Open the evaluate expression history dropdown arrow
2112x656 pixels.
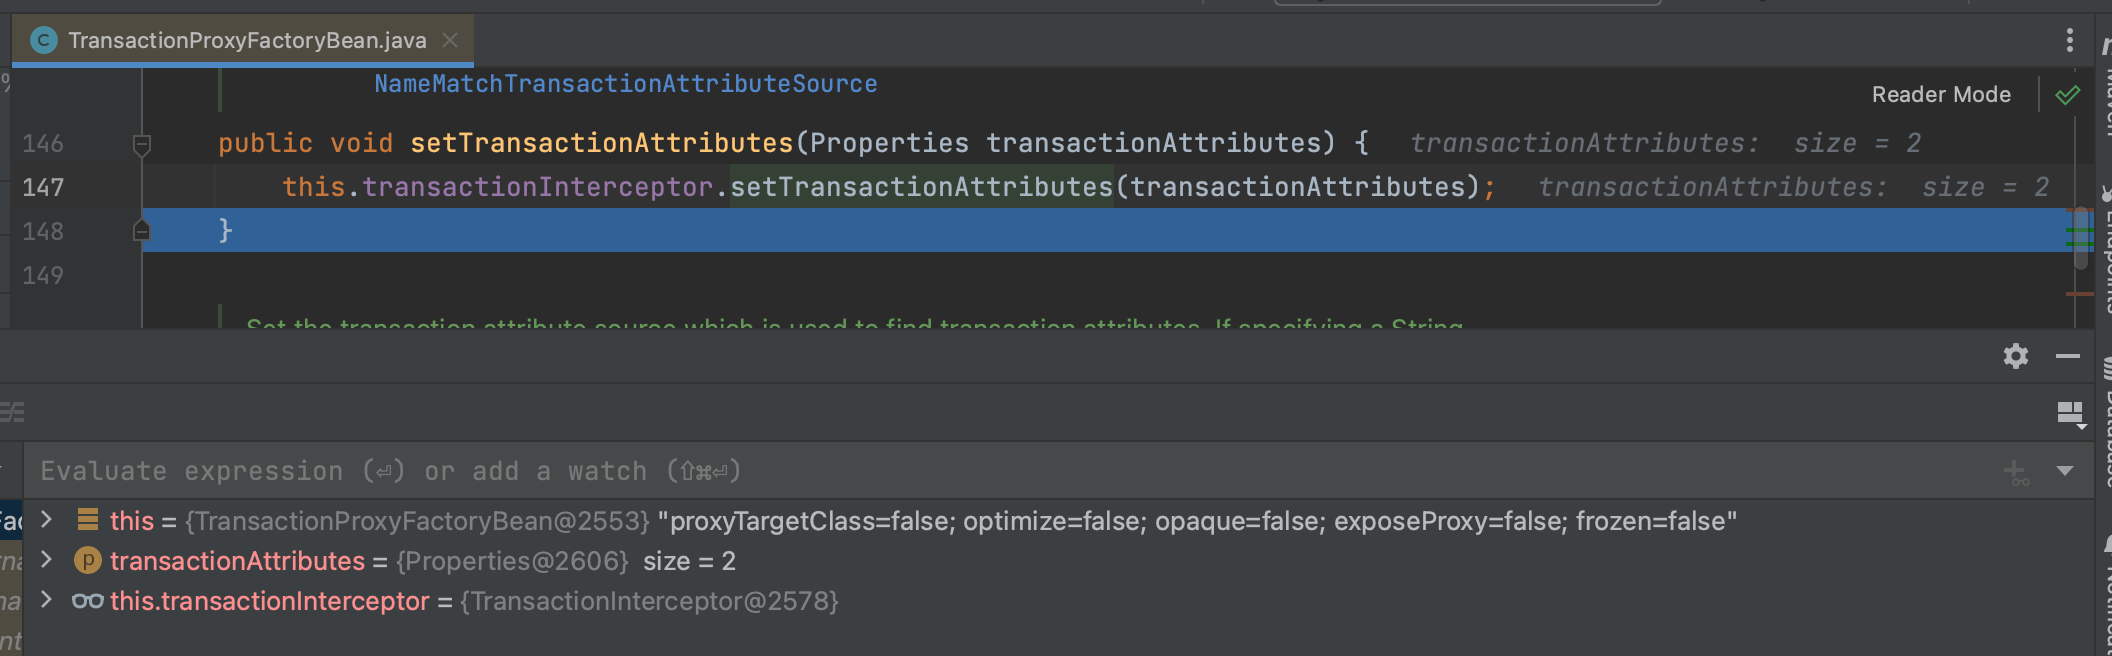tap(2065, 471)
